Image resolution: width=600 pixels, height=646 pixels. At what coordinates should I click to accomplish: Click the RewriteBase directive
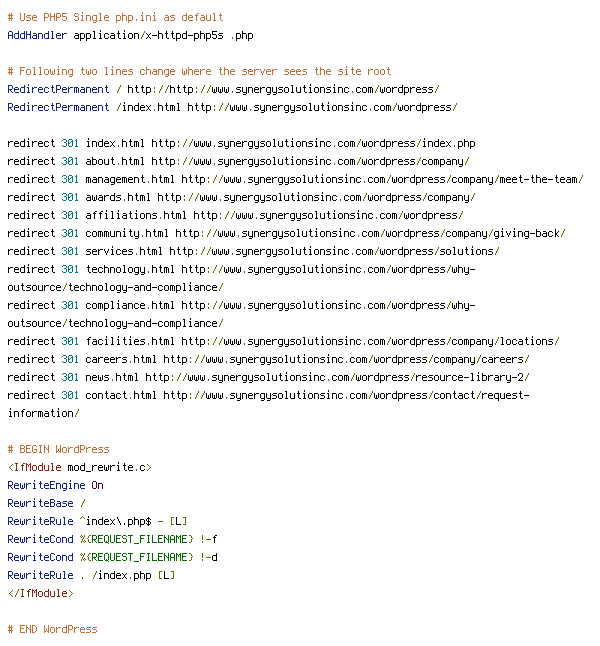point(40,503)
